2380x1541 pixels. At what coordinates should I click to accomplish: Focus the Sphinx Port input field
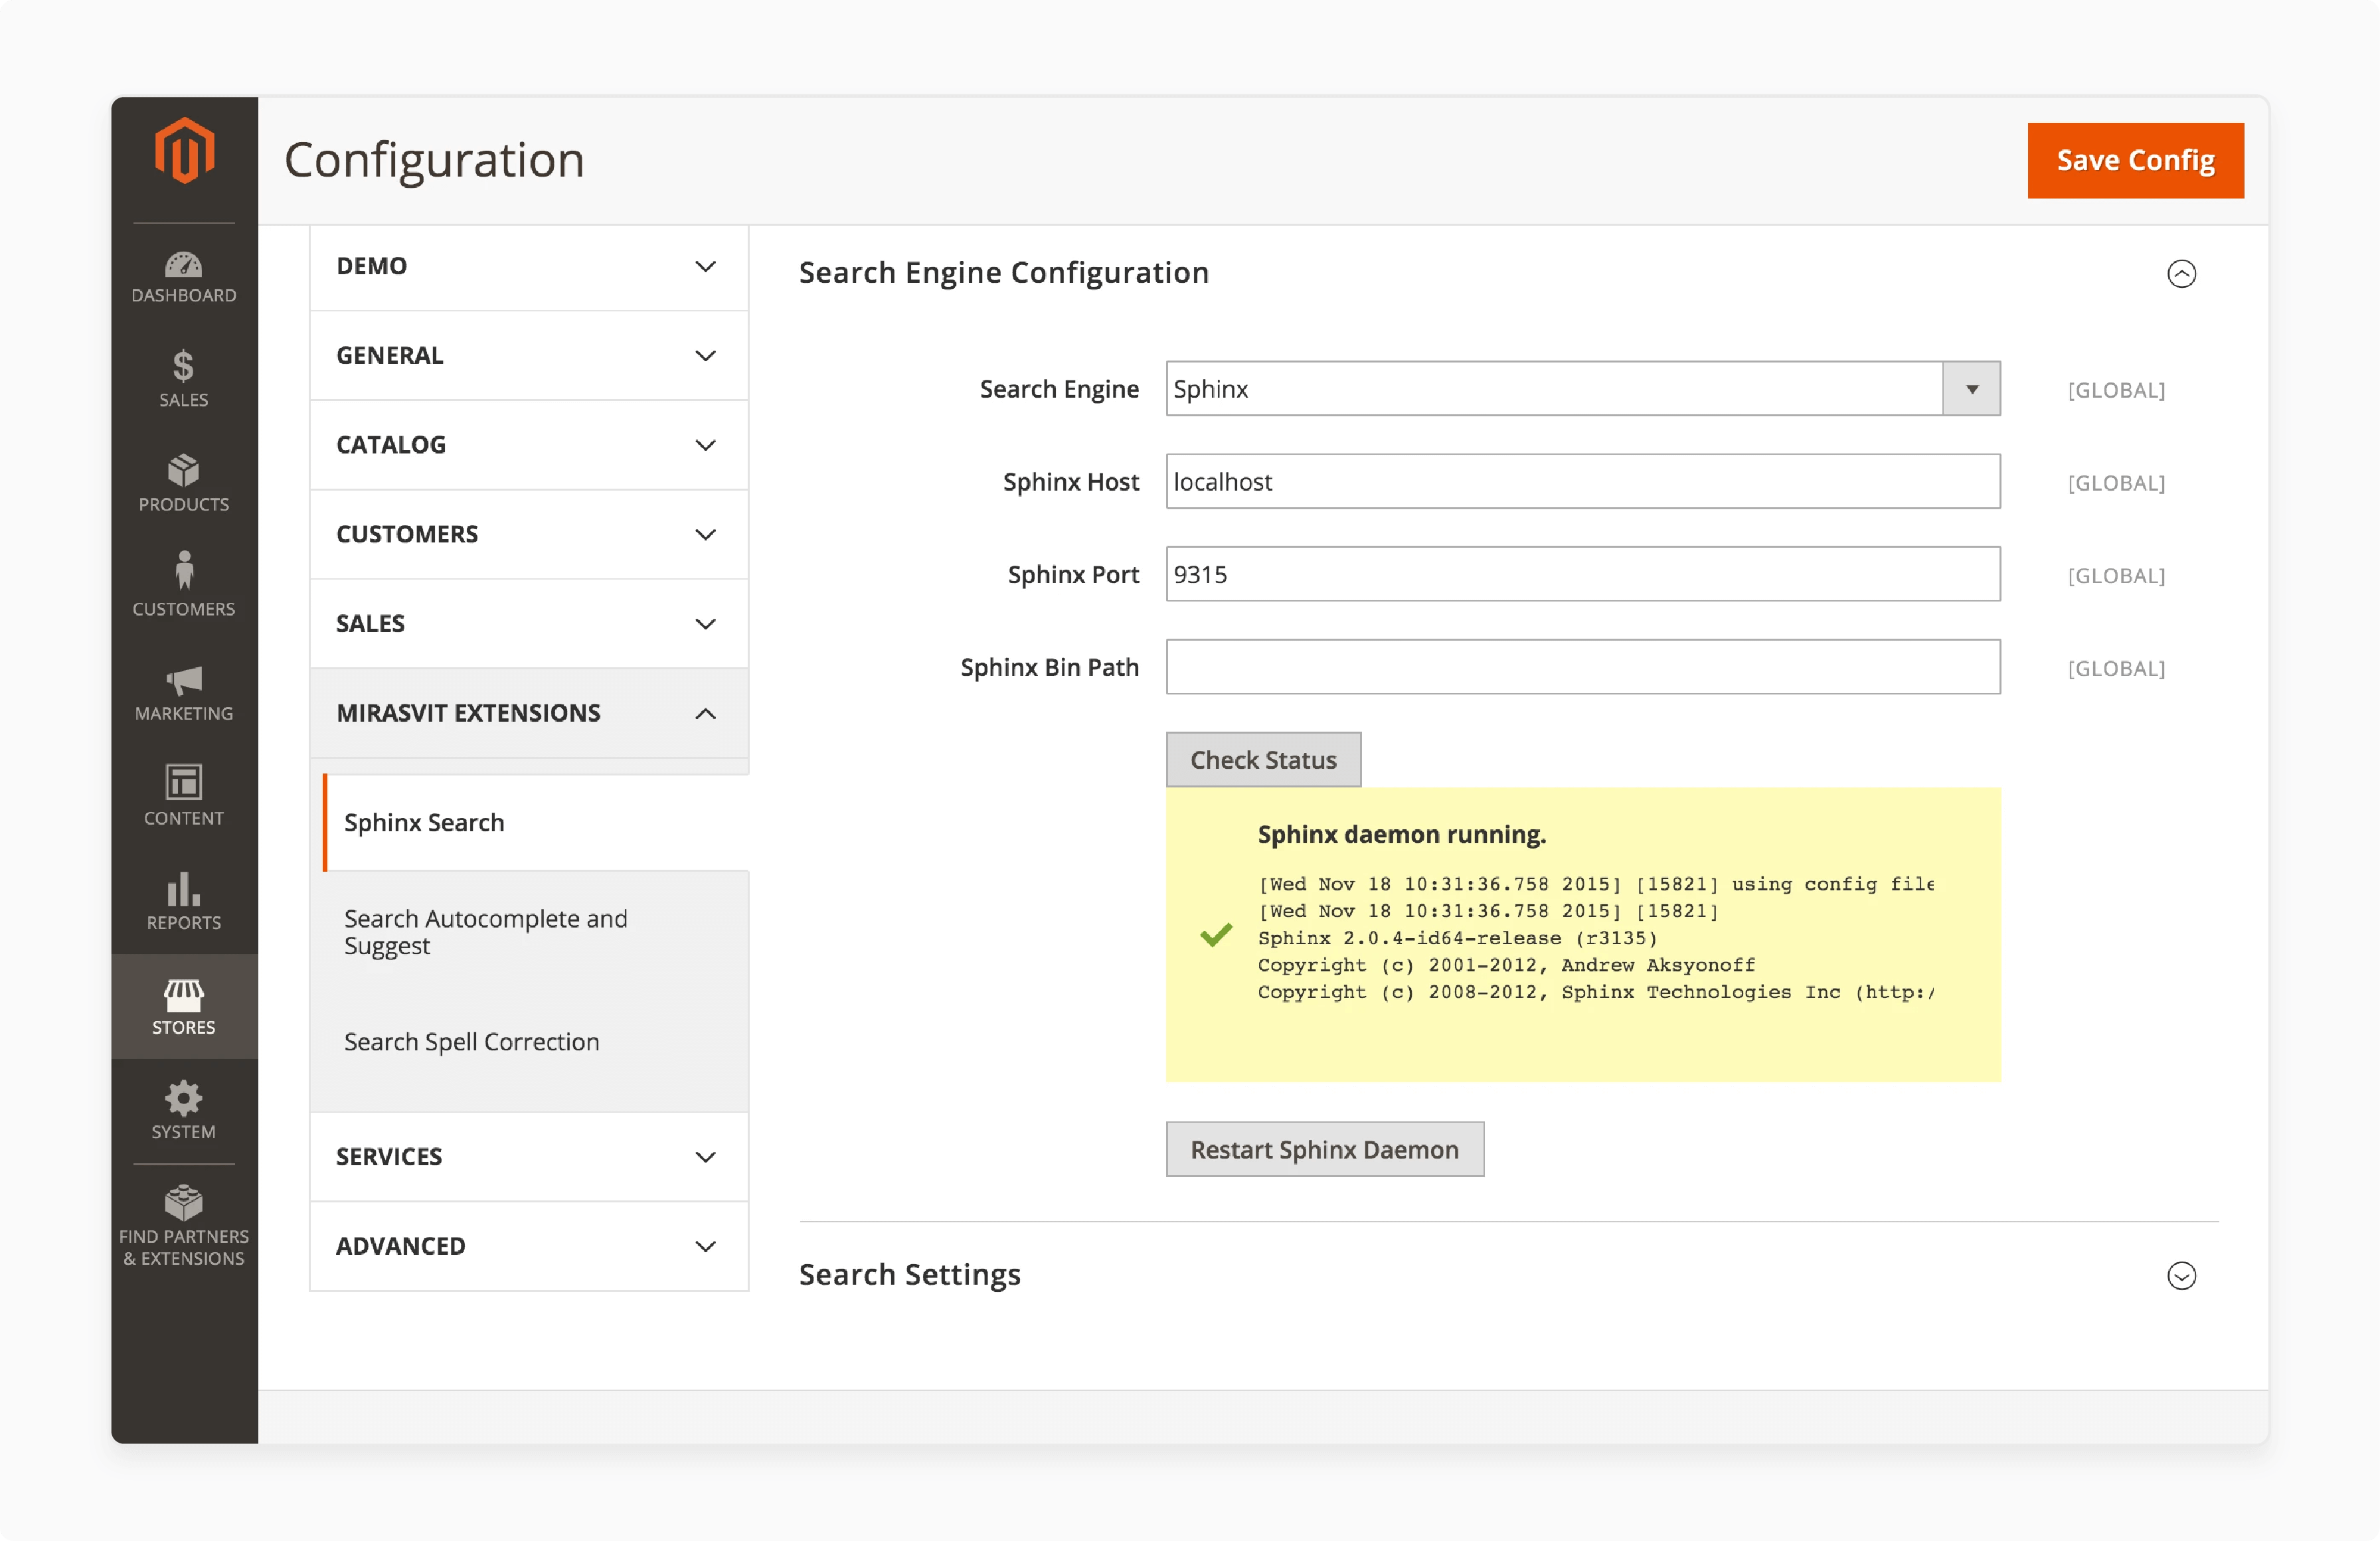click(x=1583, y=574)
